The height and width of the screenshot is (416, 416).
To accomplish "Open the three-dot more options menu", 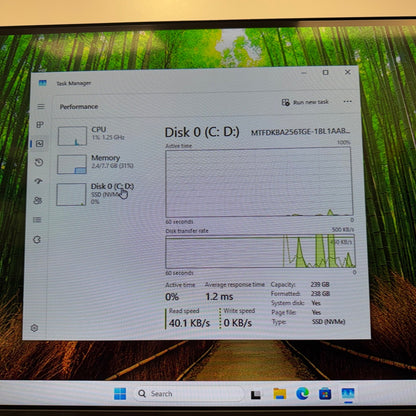I will point(347,101).
